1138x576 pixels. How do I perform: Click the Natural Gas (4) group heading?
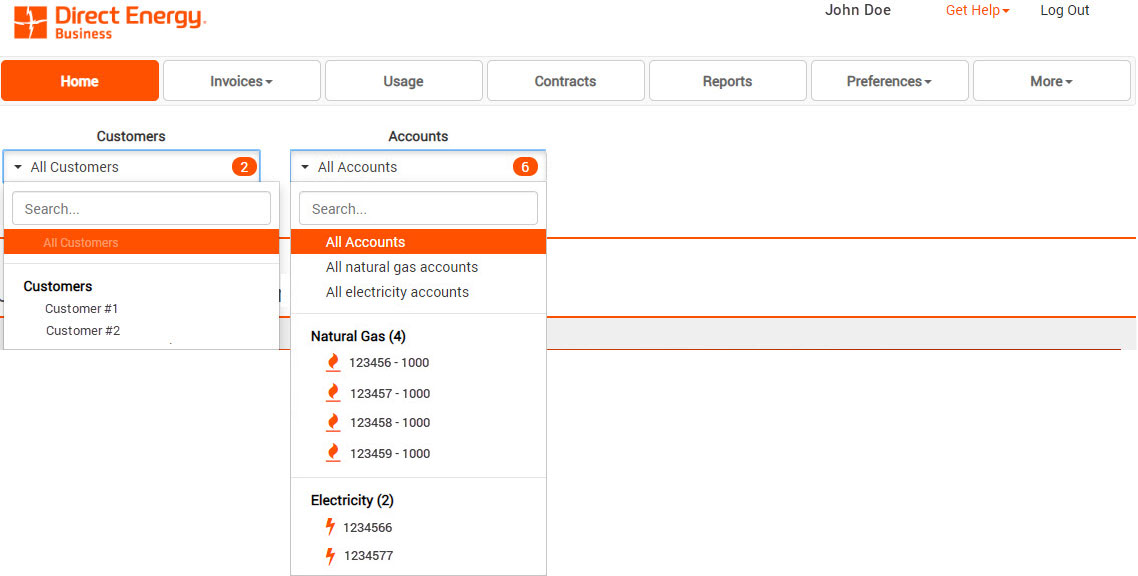[359, 337]
